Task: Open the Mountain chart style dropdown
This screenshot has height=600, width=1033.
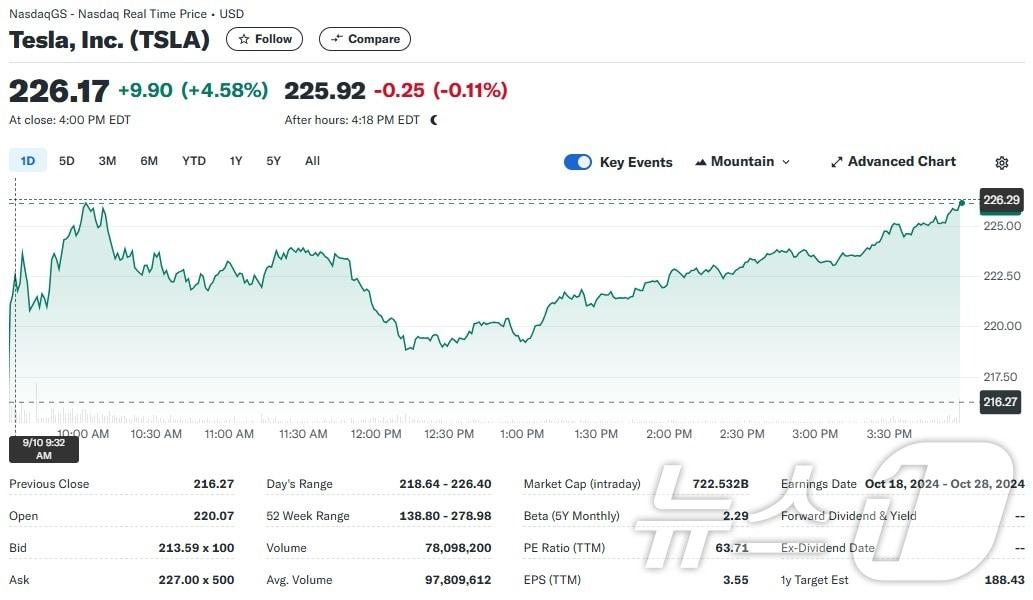Action: (742, 162)
